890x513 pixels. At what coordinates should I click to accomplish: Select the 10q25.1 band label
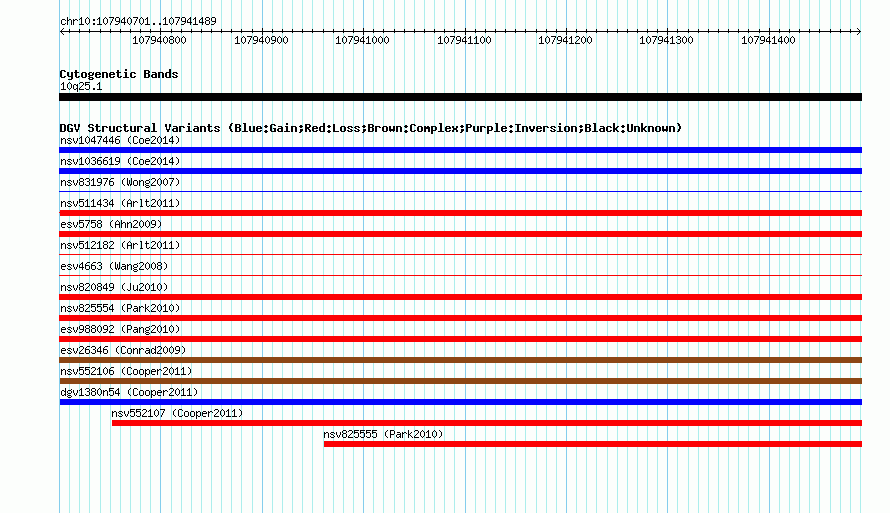point(81,86)
